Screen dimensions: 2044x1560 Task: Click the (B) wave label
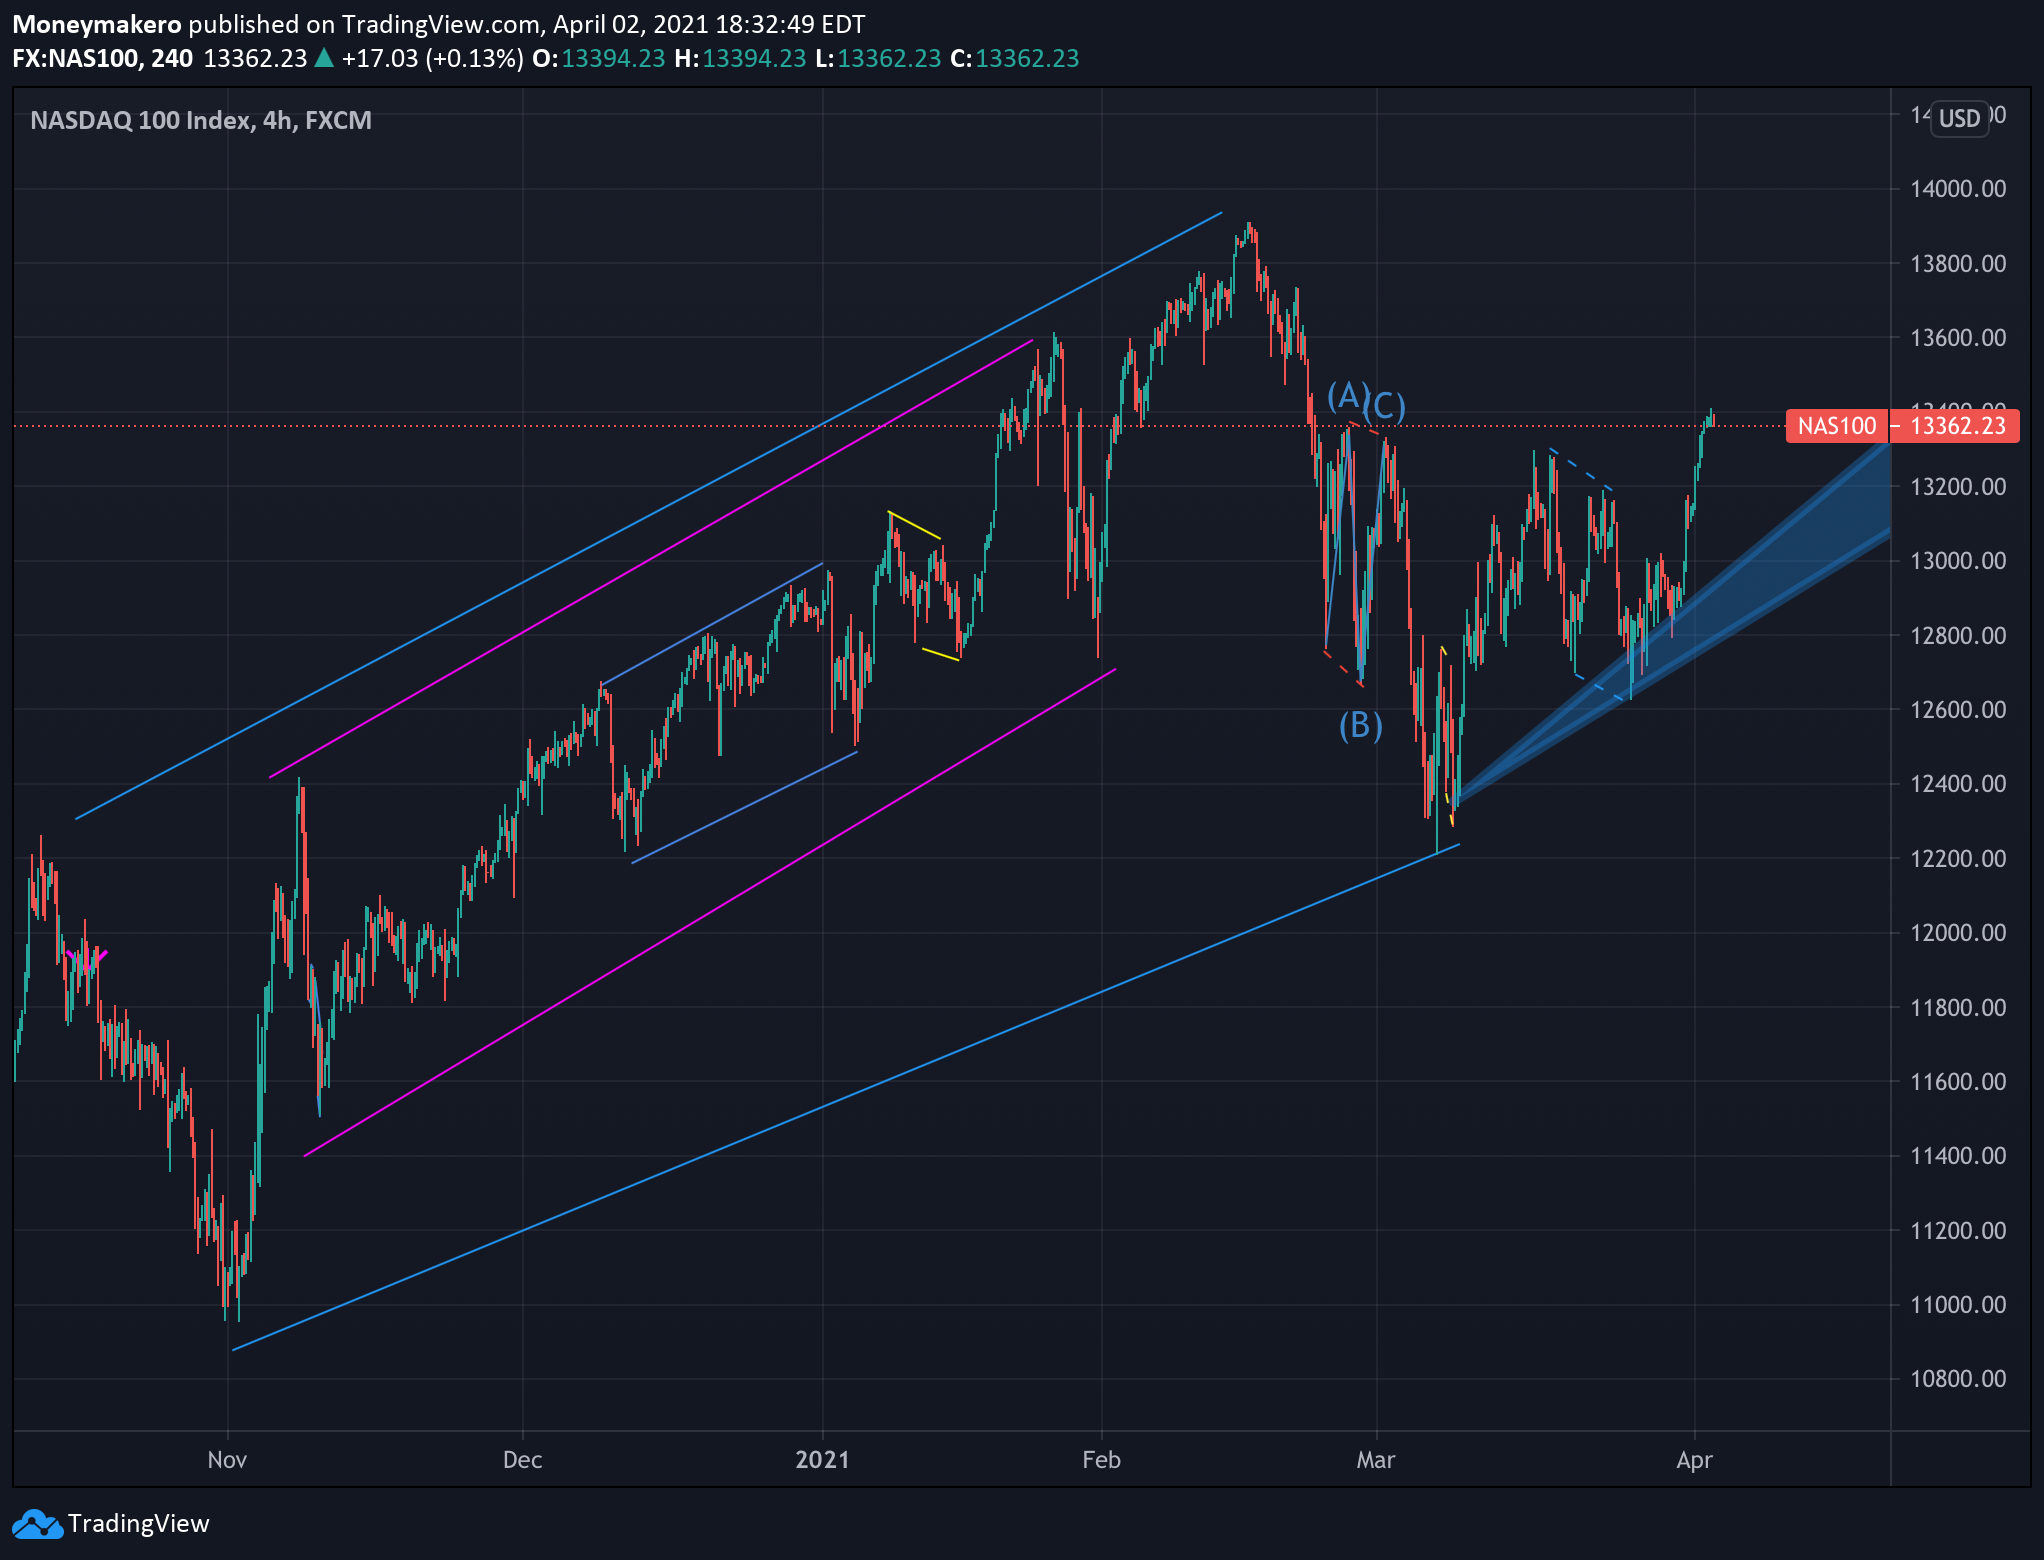[1361, 725]
